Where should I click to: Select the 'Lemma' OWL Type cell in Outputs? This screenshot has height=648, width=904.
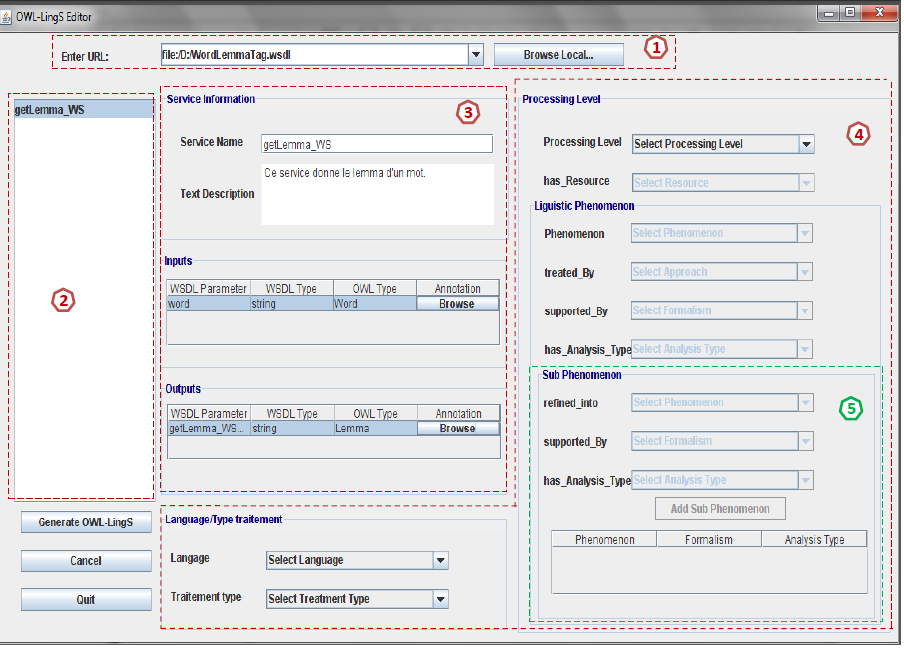click(375, 428)
